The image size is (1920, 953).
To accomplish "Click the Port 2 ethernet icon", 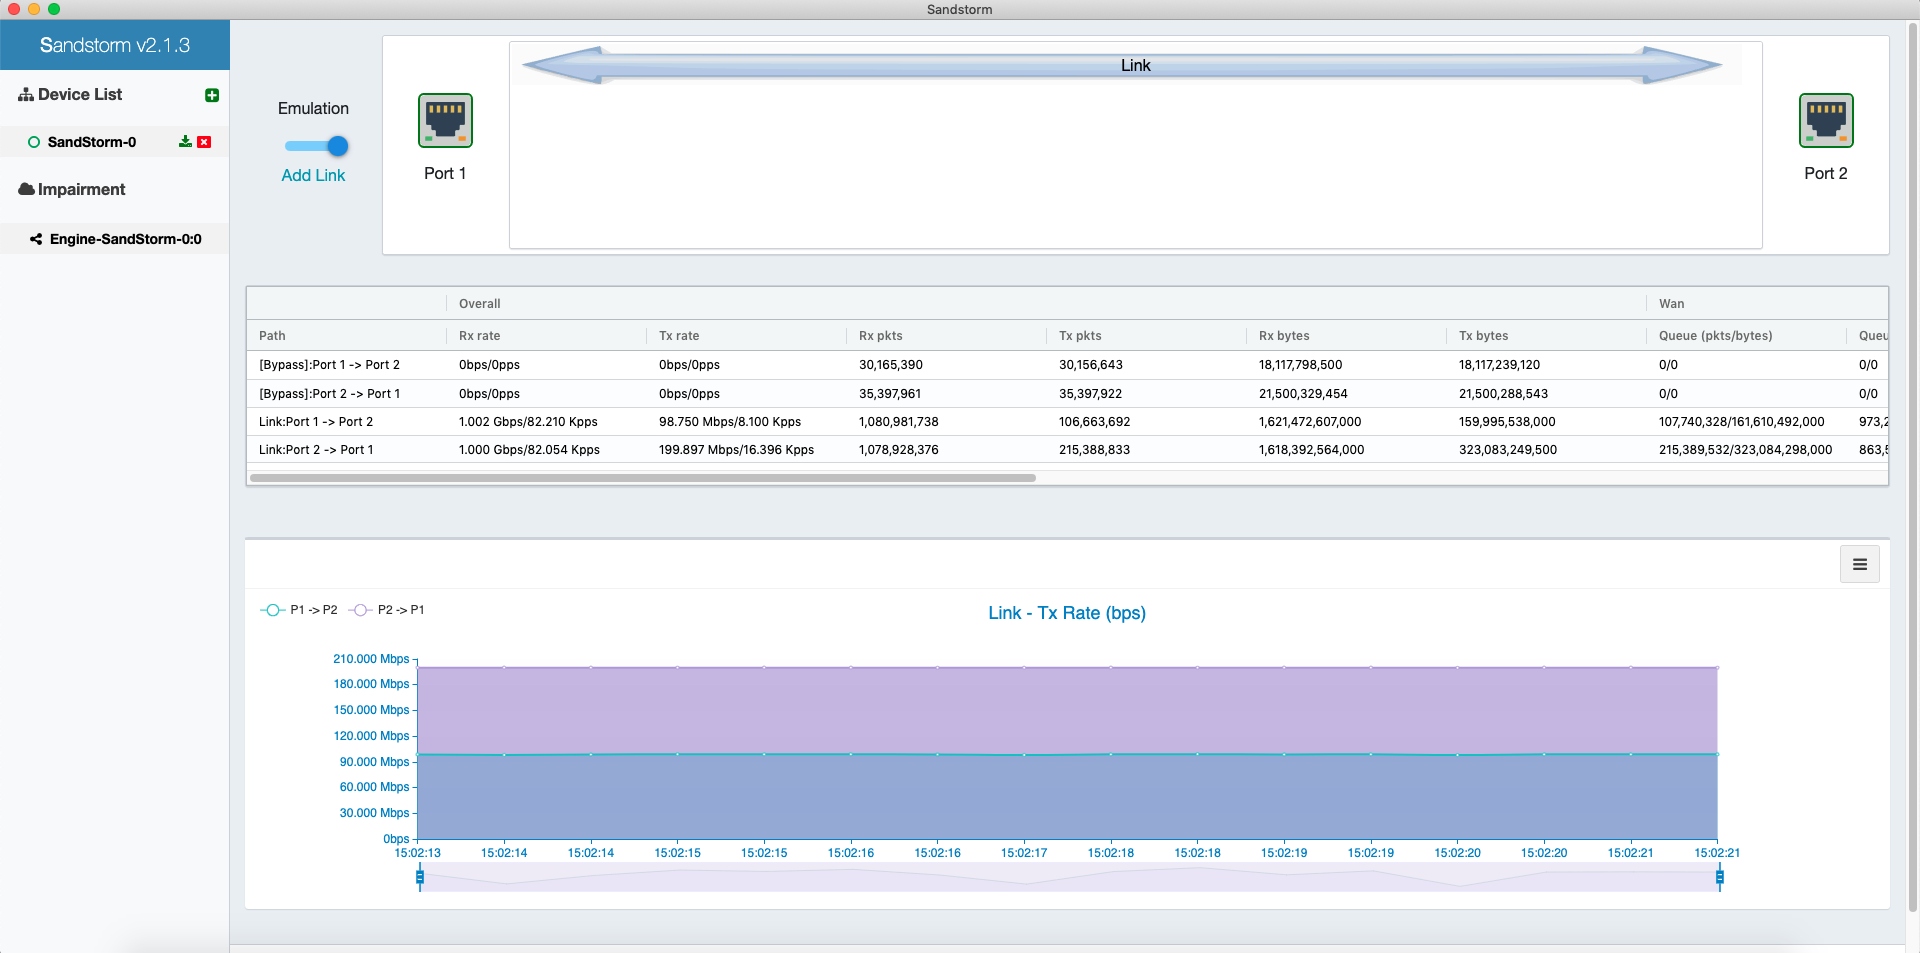I will 1826,120.
